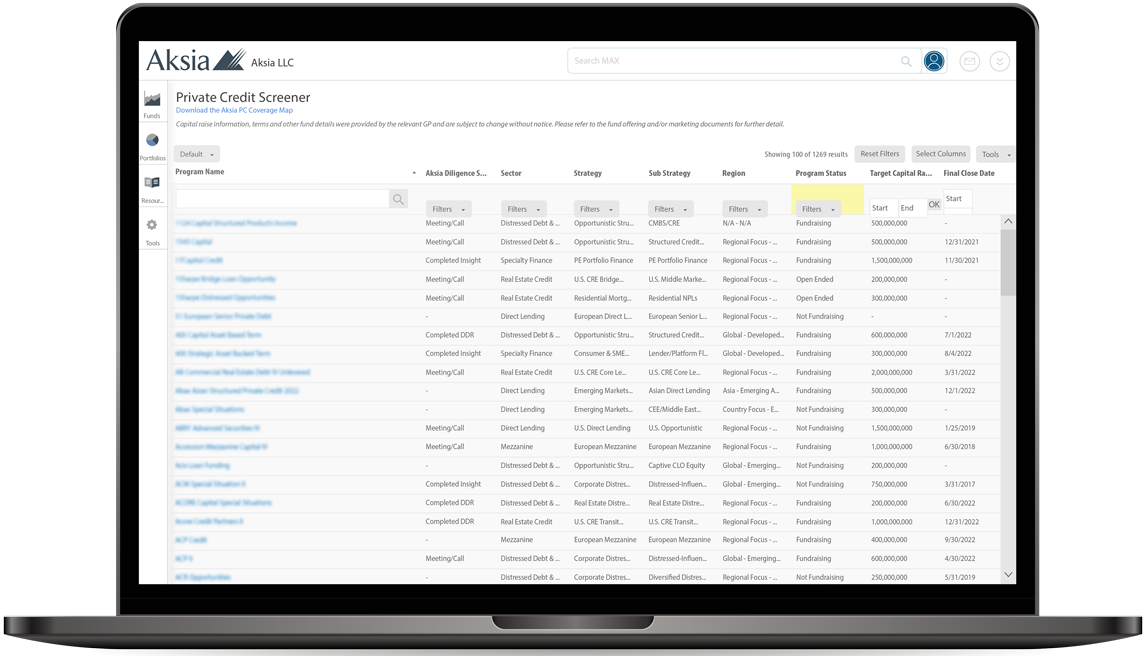The height and width of the screenshot is (656, 1148).
Task: Click the Program Name search field
Action: click(x=283, y=199)
